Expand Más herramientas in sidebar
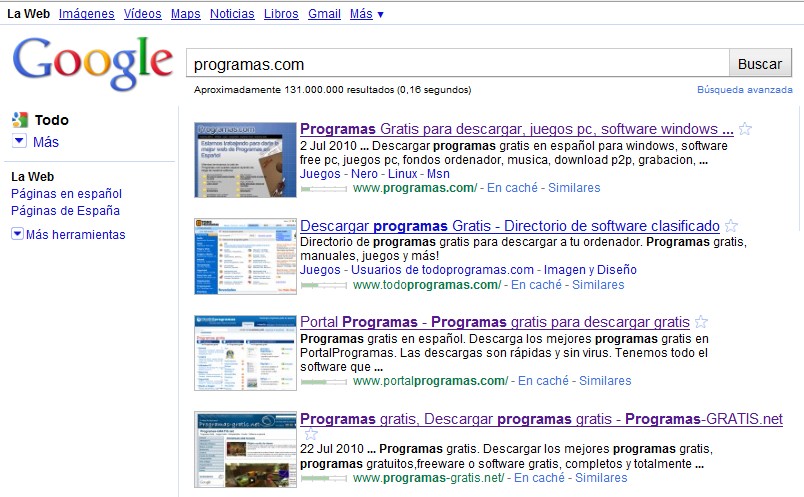Viewport: 804px width, 497px height. click(17, 234)
